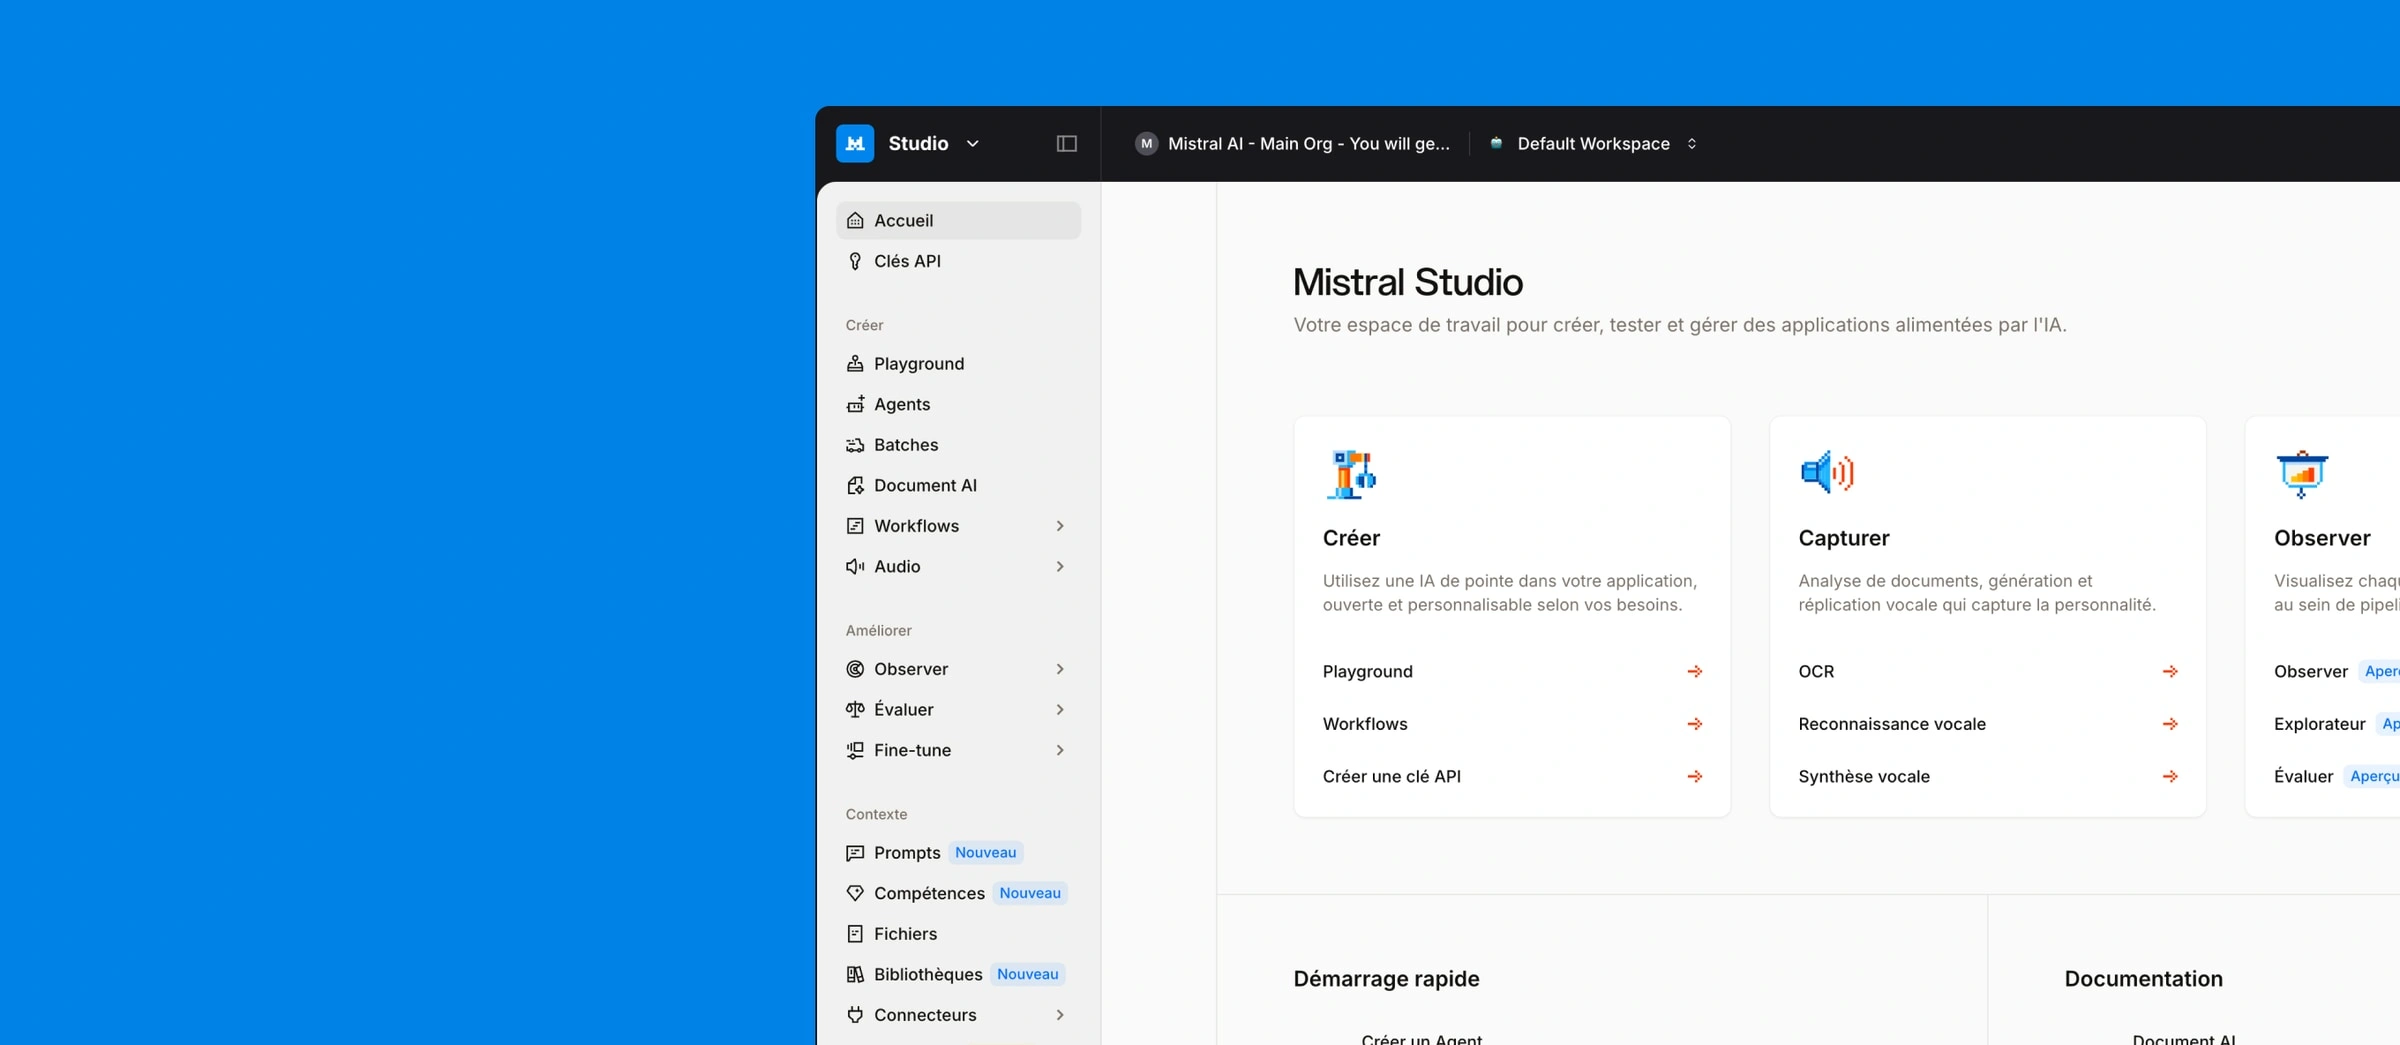Click the Accueil home icon

click(855, 220)
